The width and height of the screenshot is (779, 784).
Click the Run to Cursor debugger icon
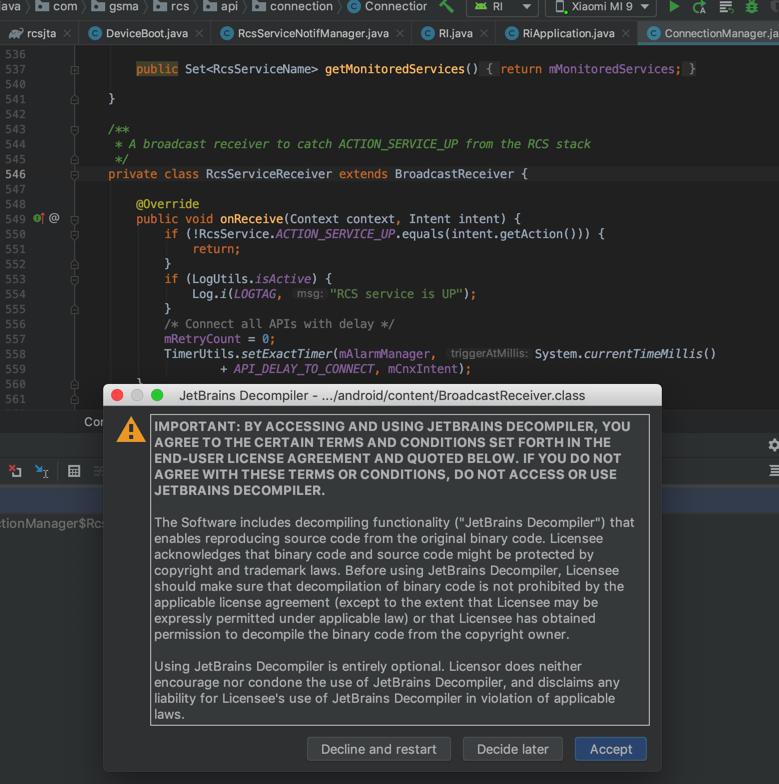tap(42, 470)
